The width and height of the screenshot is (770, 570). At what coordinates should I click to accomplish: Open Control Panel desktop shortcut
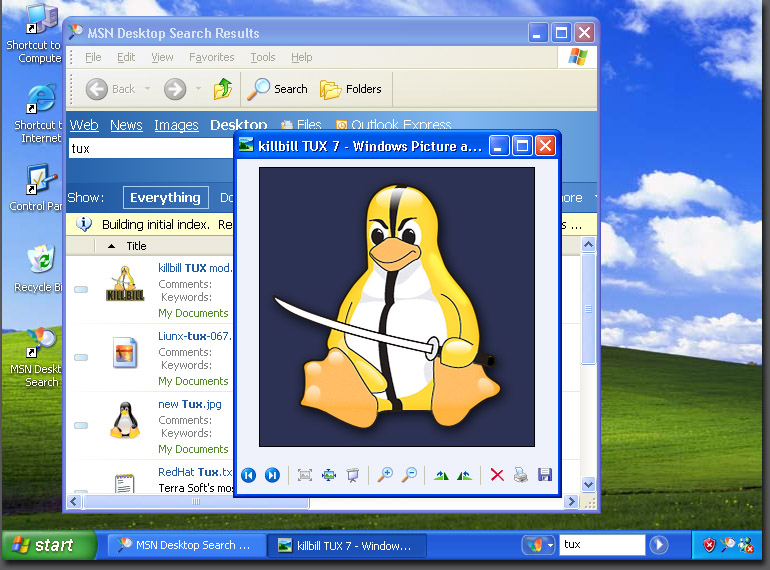click(36, 188)
